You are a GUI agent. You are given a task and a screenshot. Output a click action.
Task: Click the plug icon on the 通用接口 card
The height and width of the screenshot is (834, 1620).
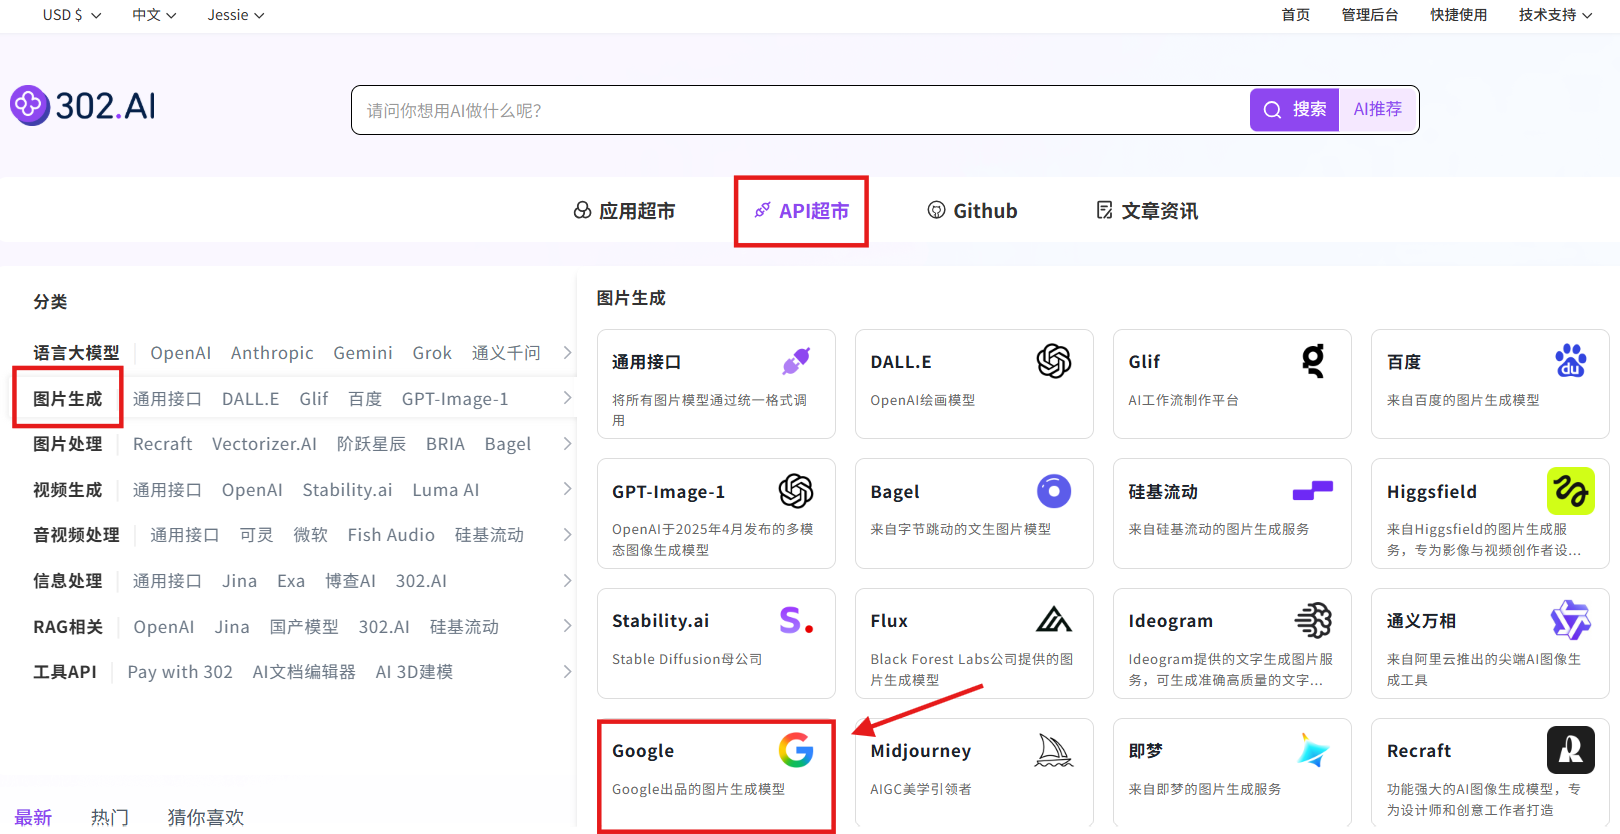(x=796, y=361)
